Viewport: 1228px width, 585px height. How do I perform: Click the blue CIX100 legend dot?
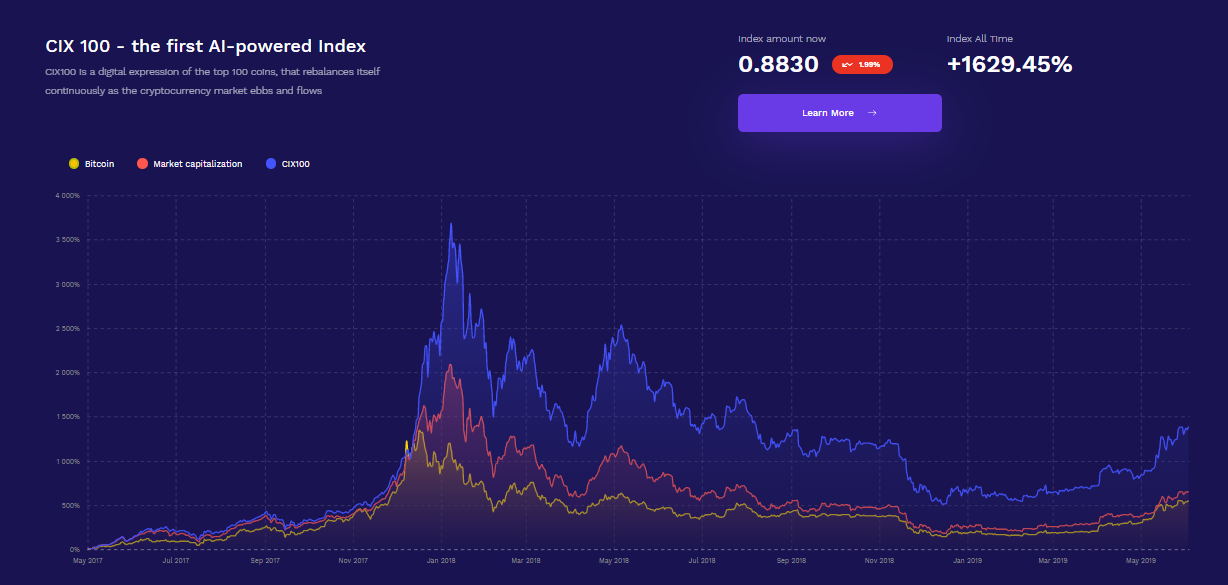pyautogui.click(x=272, y=163)
